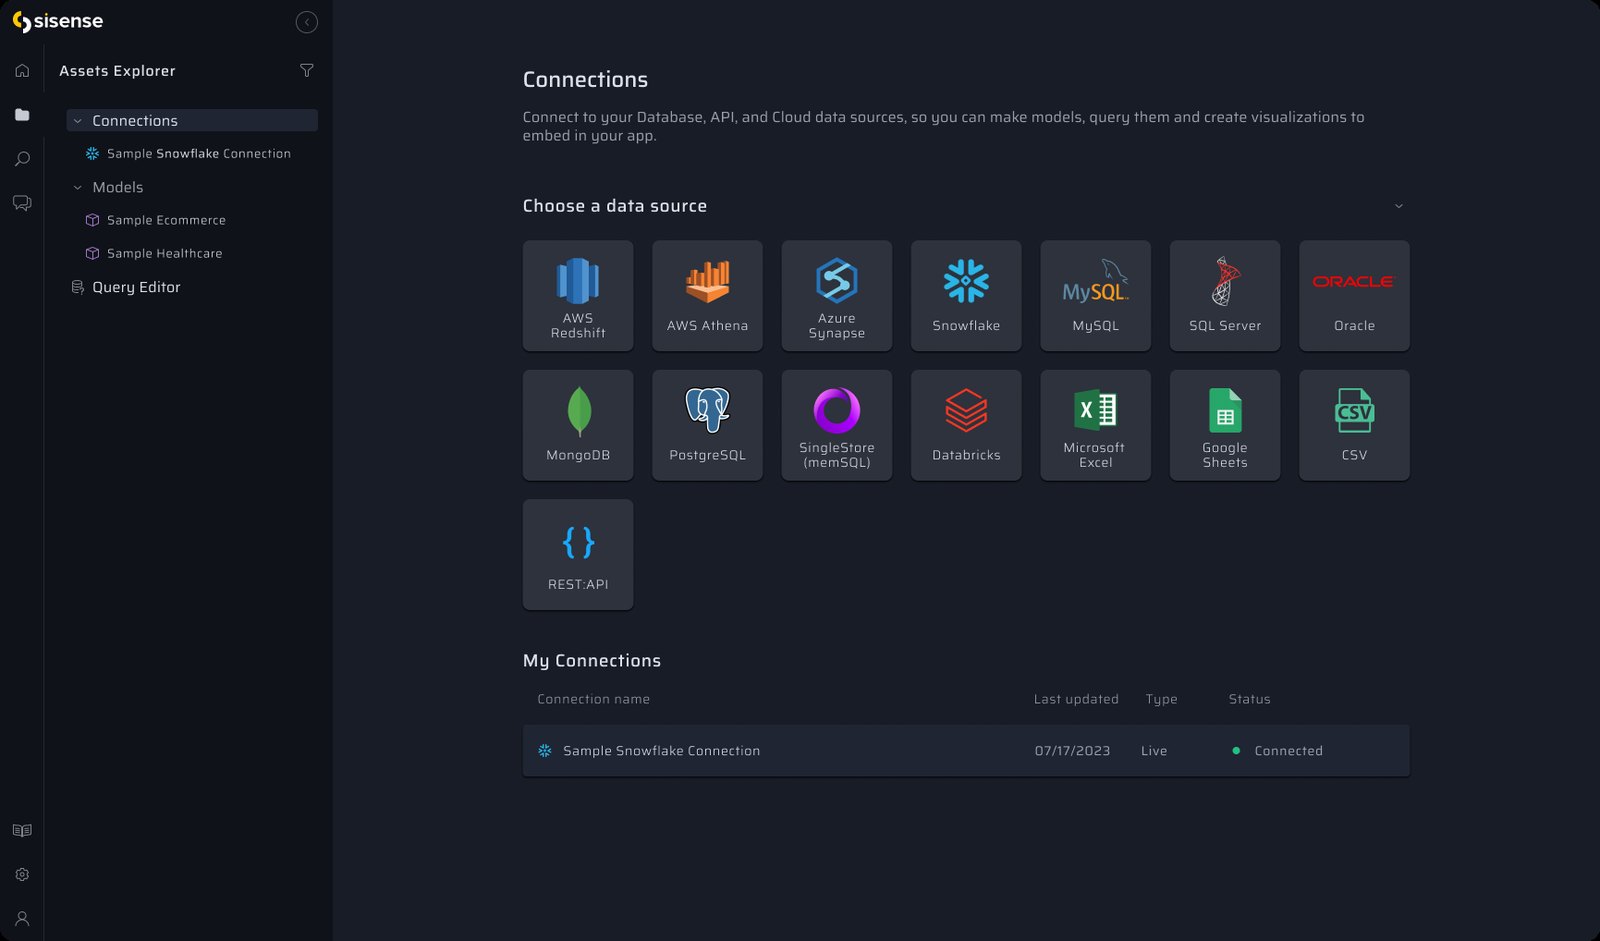1600x941 pixels.
Task: Collapse the Models tree chevron
Action: pos(78,188)
